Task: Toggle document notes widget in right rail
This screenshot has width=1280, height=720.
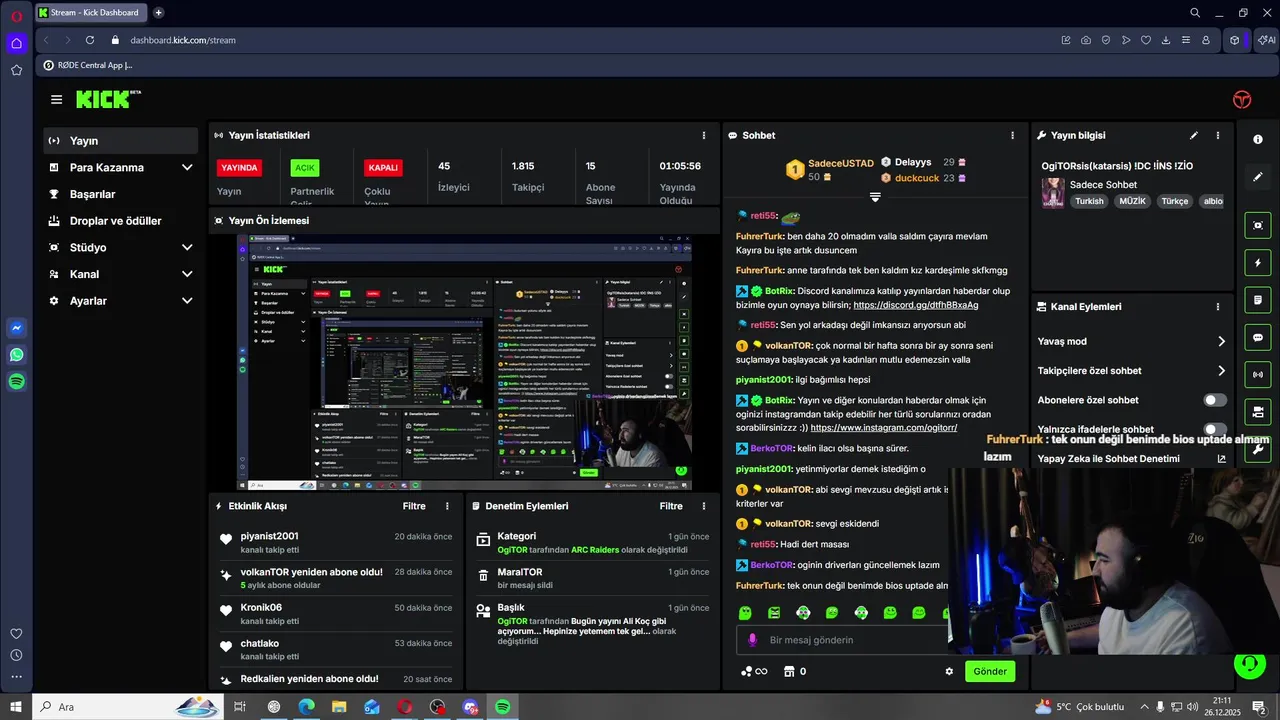Action: point(1258,300)
